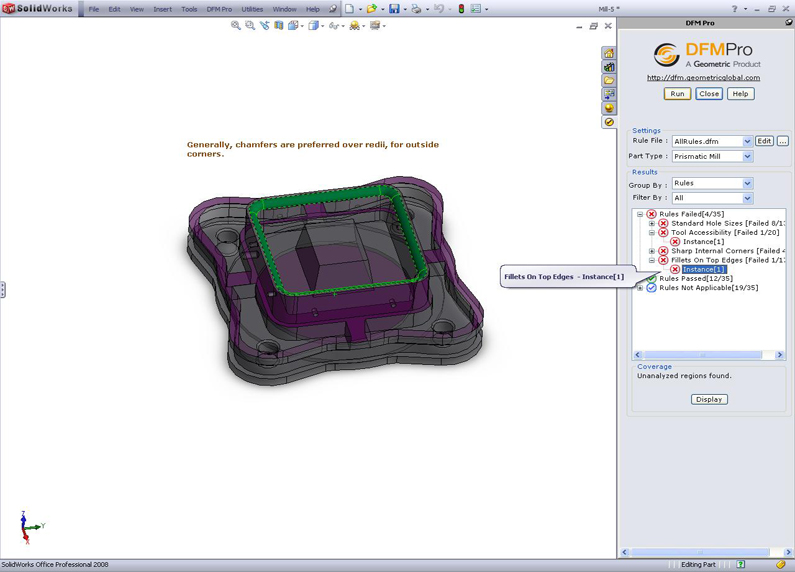This screenshot has width=795, height=572.
Task: Open the dropdown arrow next to View Orientation
Action: click(x=303, y=26)
